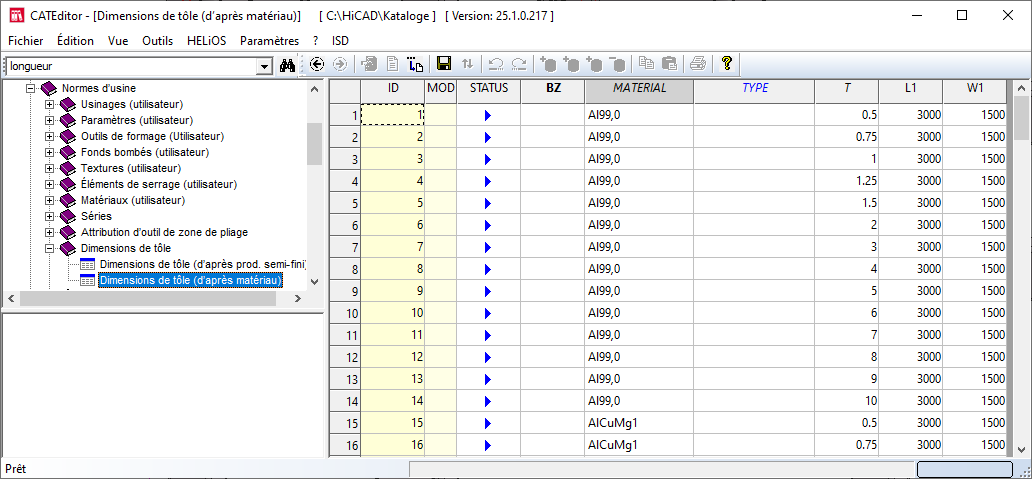Click the undo arrow toolbar icon
Image resolution: width=1032 pixels, height=479 pixels.
click(495, 64)
